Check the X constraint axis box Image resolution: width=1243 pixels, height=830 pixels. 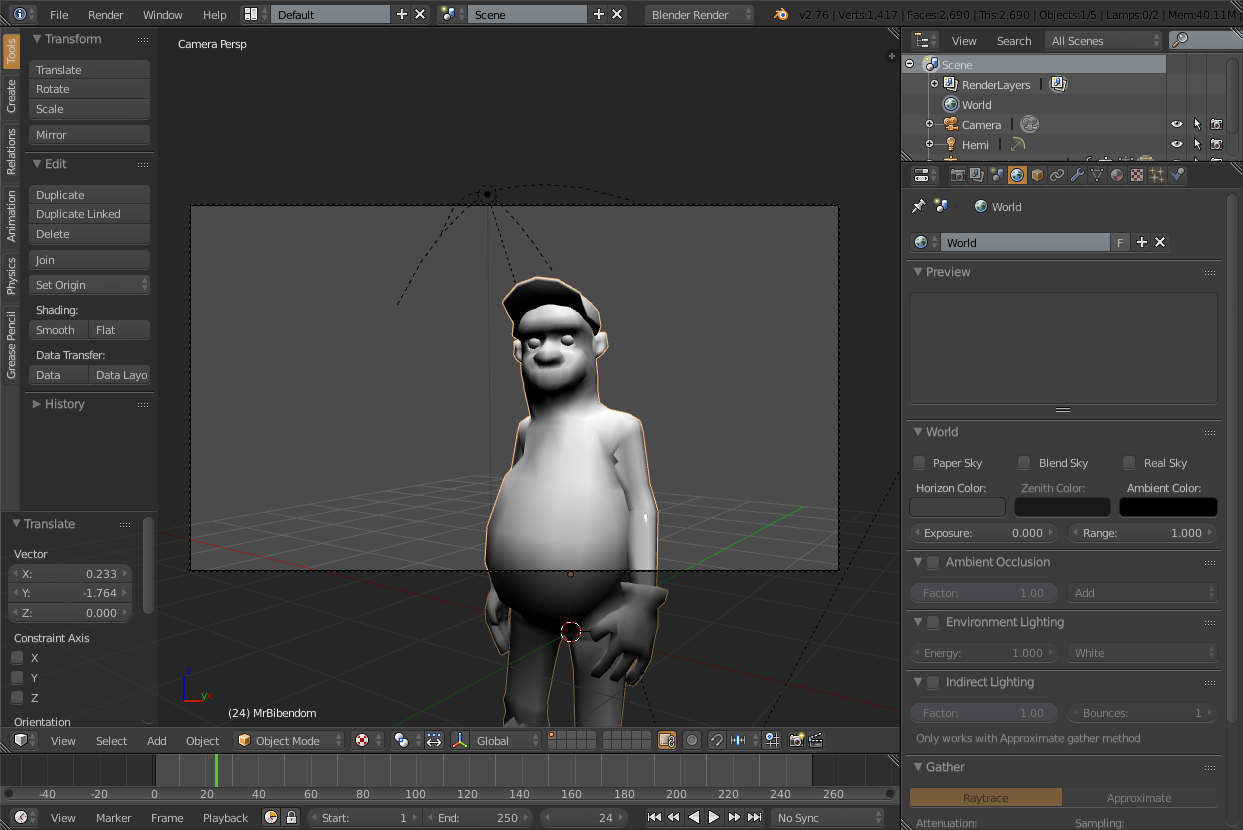[x=17, y=657]
